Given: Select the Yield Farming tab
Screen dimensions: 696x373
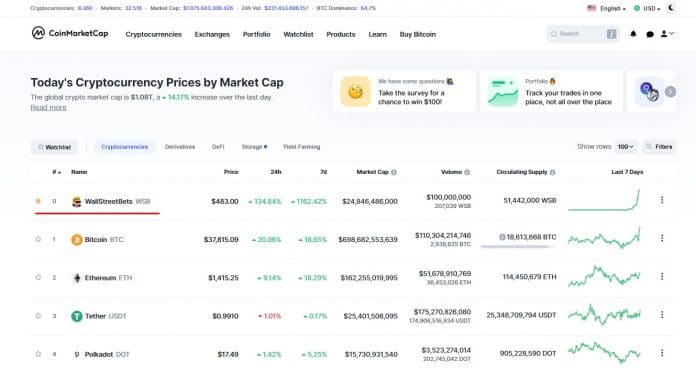Looking at the screenshot, I should click(x=301, y=147).
